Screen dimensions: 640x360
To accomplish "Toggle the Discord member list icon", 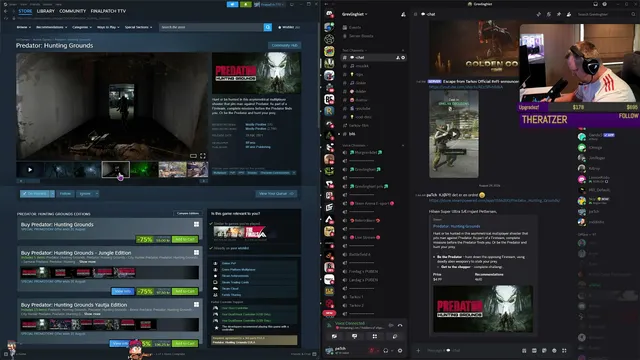I will tap(569, 14).
